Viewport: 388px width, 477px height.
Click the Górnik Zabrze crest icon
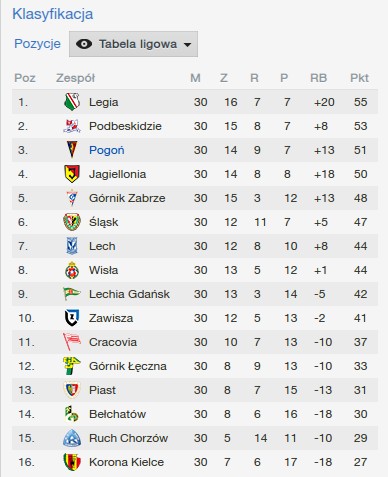(72, 198)
